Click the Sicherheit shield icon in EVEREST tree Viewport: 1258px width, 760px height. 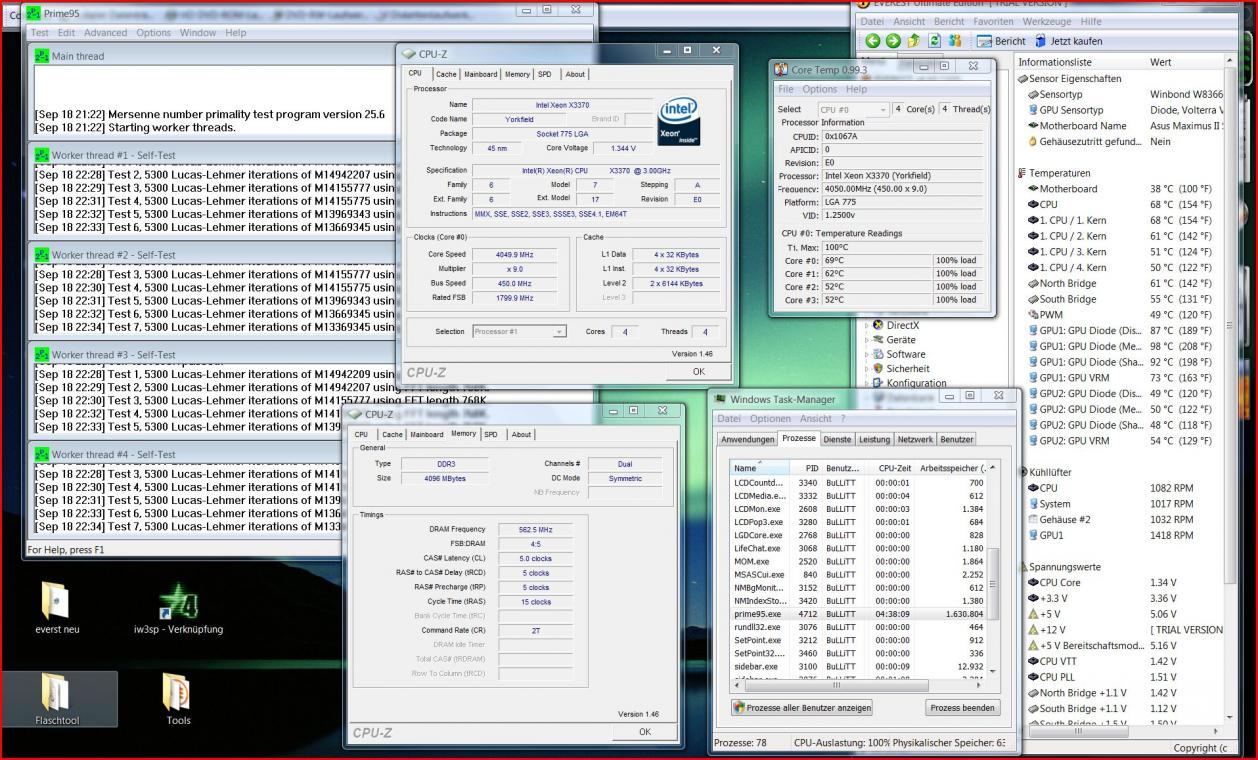tap(878, 368)
